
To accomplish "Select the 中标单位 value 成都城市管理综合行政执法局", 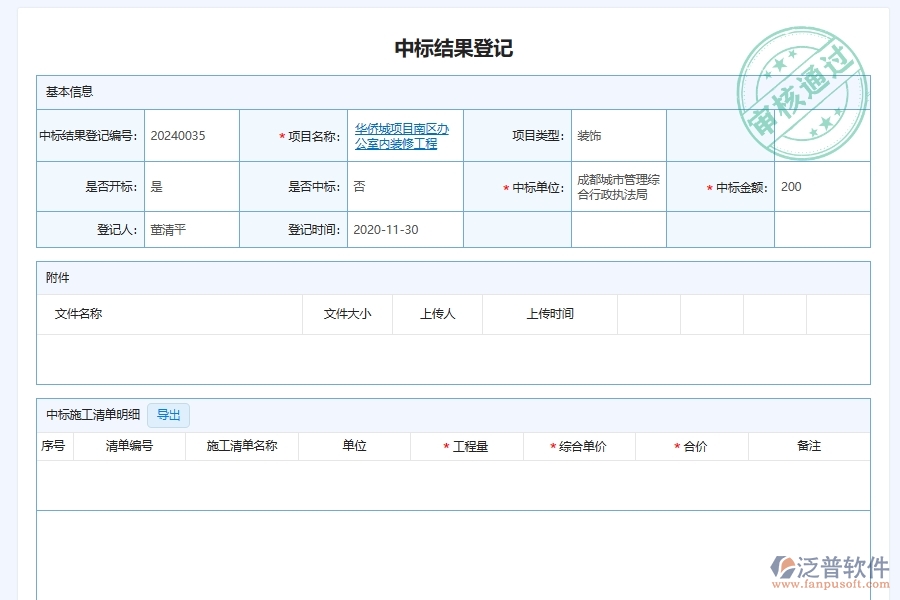I will pyautogui.click(x=612, y=186).
